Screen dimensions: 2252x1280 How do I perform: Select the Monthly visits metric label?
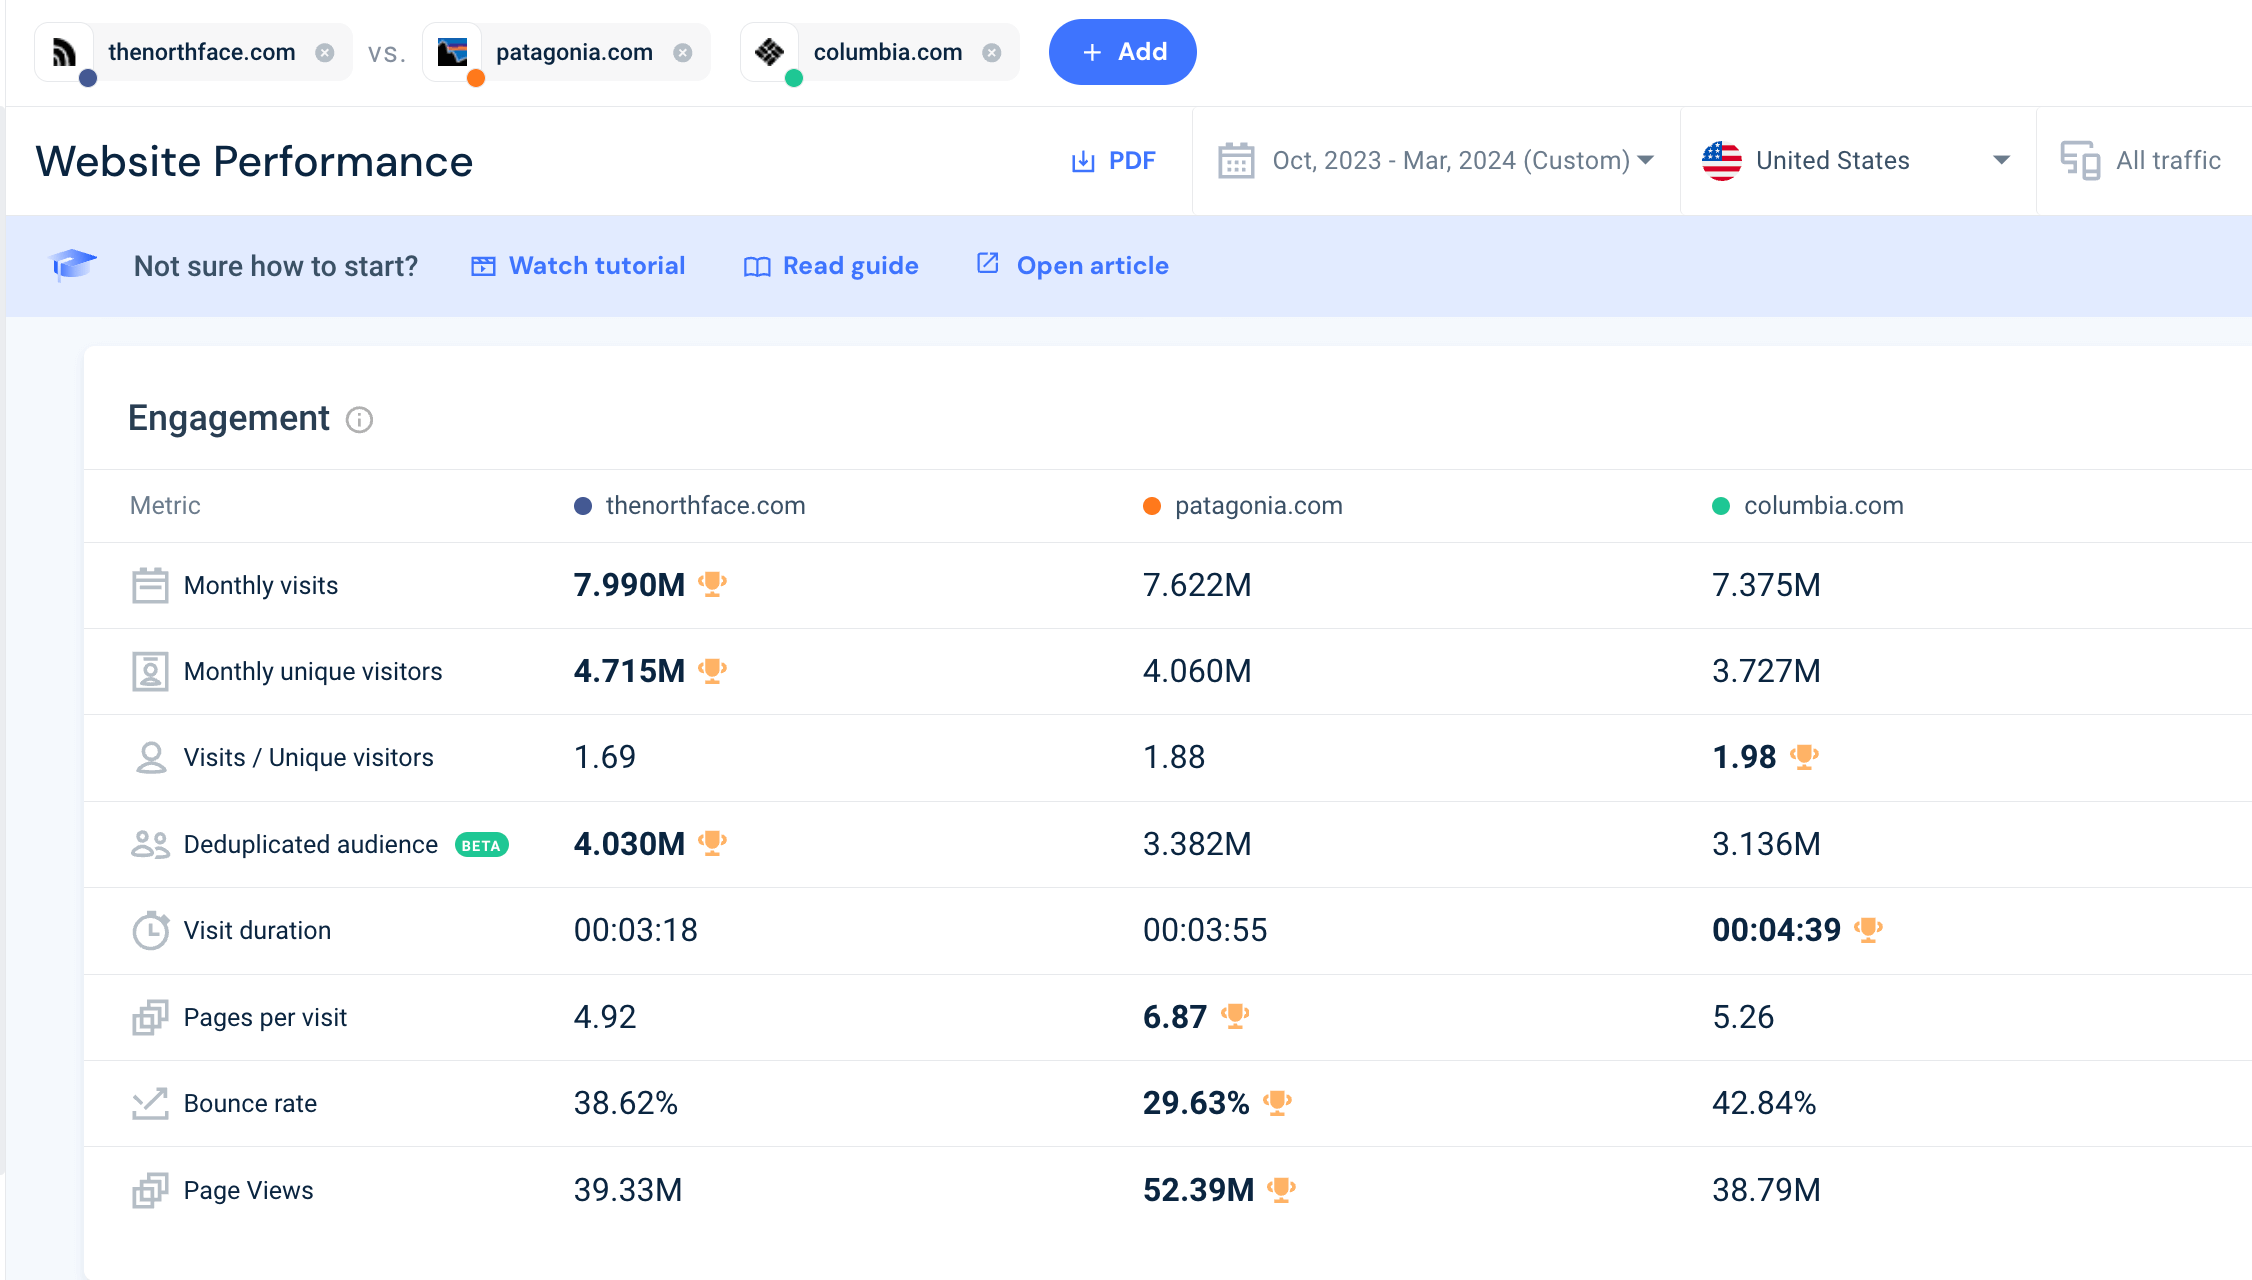pos(261,586)
